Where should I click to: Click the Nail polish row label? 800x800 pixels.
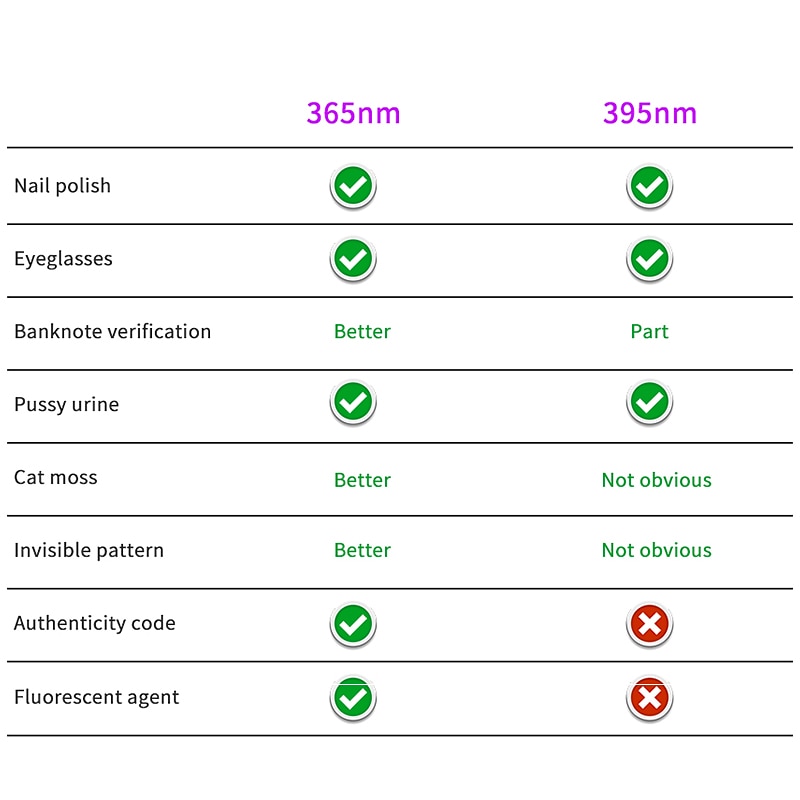point(62,186)
